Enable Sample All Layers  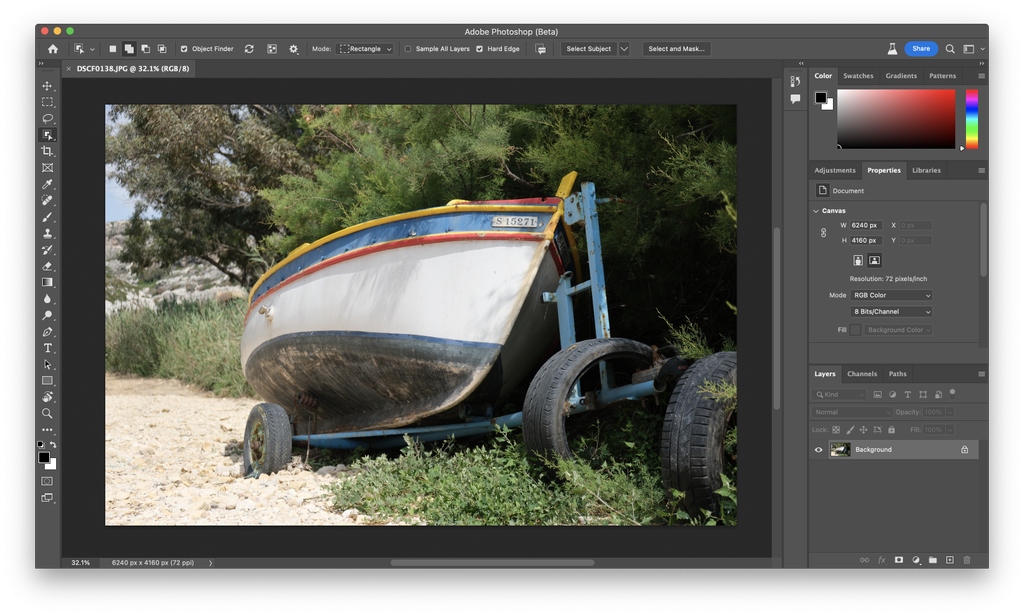tap(409, 48)
